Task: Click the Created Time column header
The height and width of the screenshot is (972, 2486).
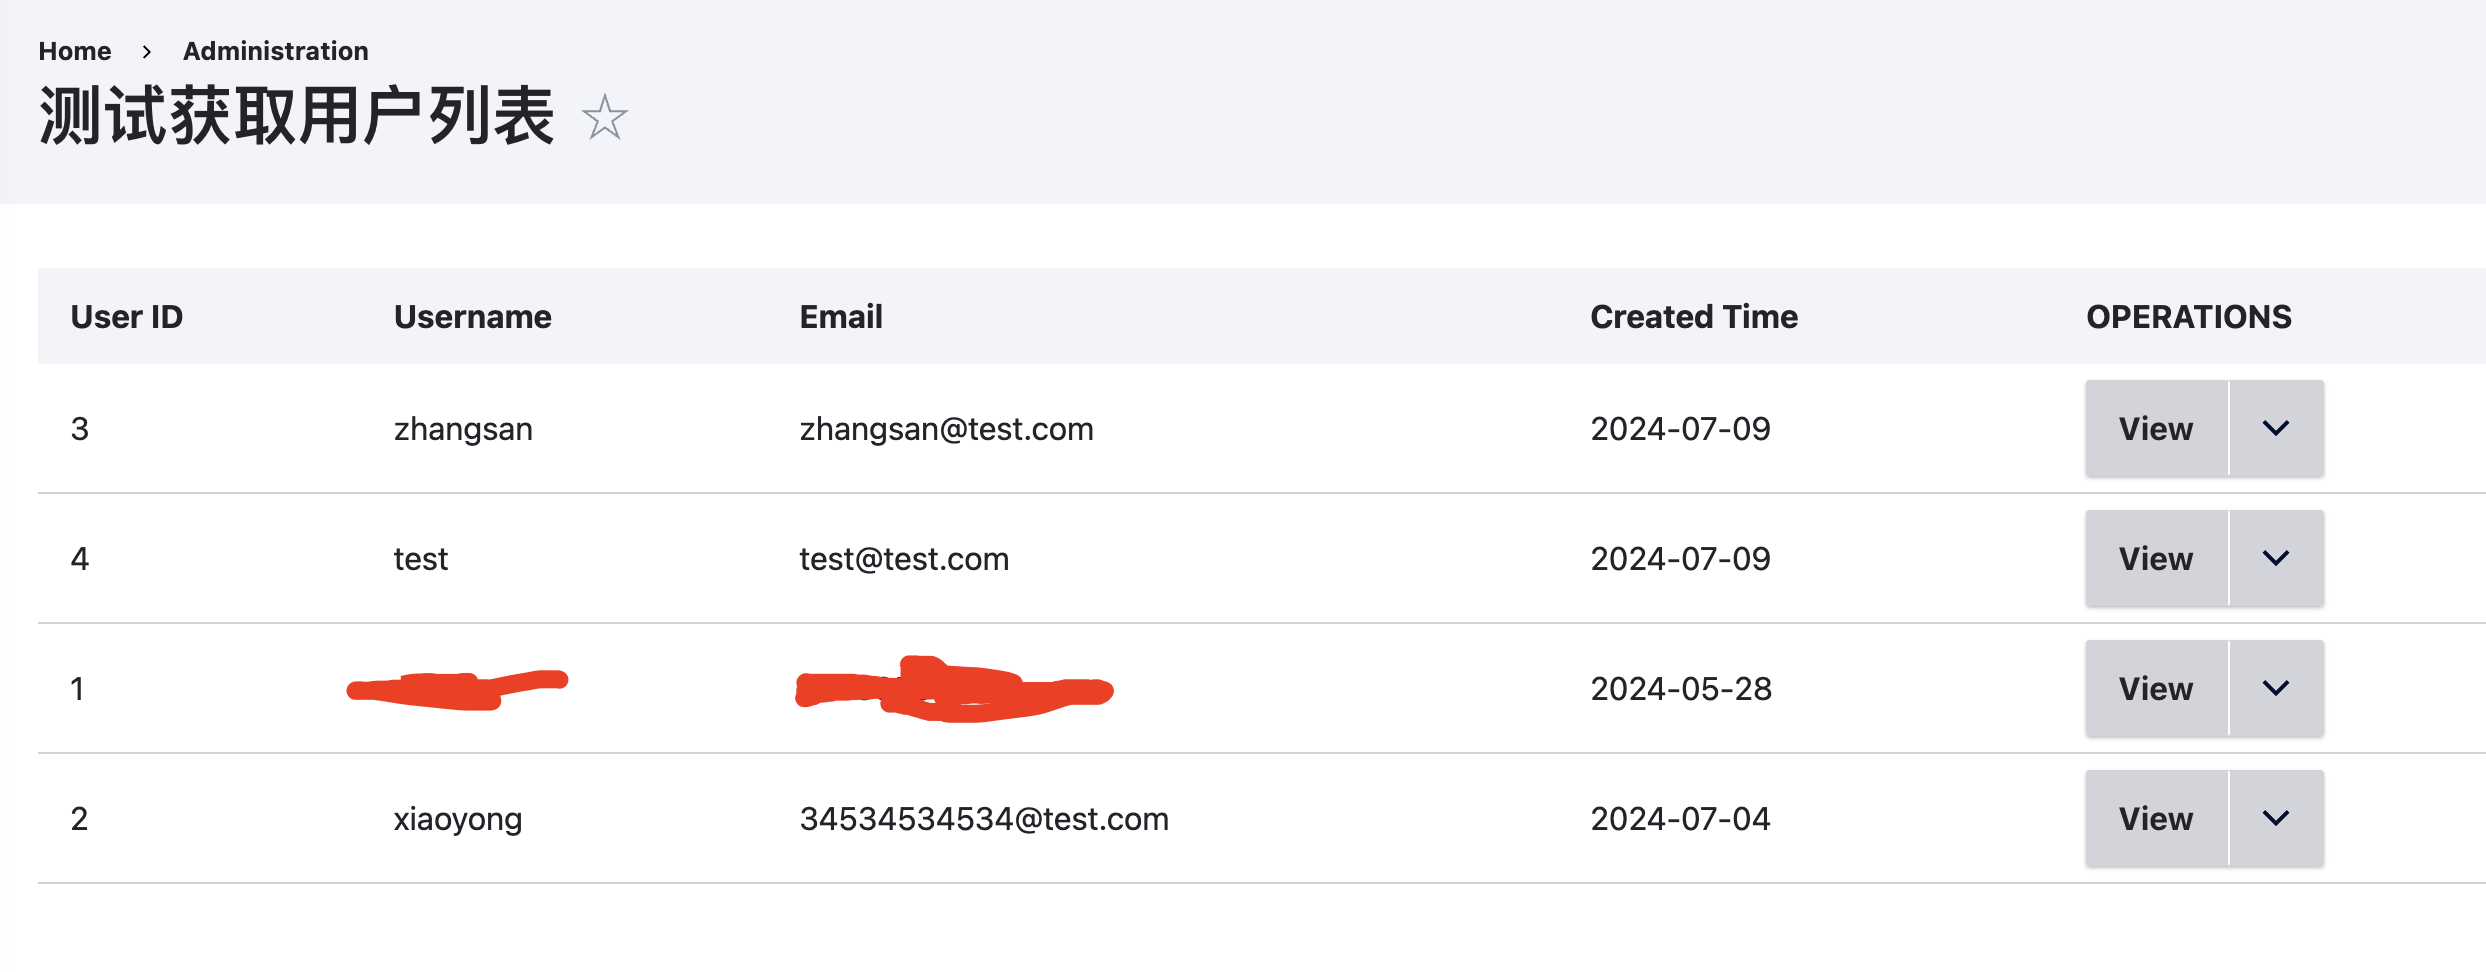Action: [x=1694, y=317]
